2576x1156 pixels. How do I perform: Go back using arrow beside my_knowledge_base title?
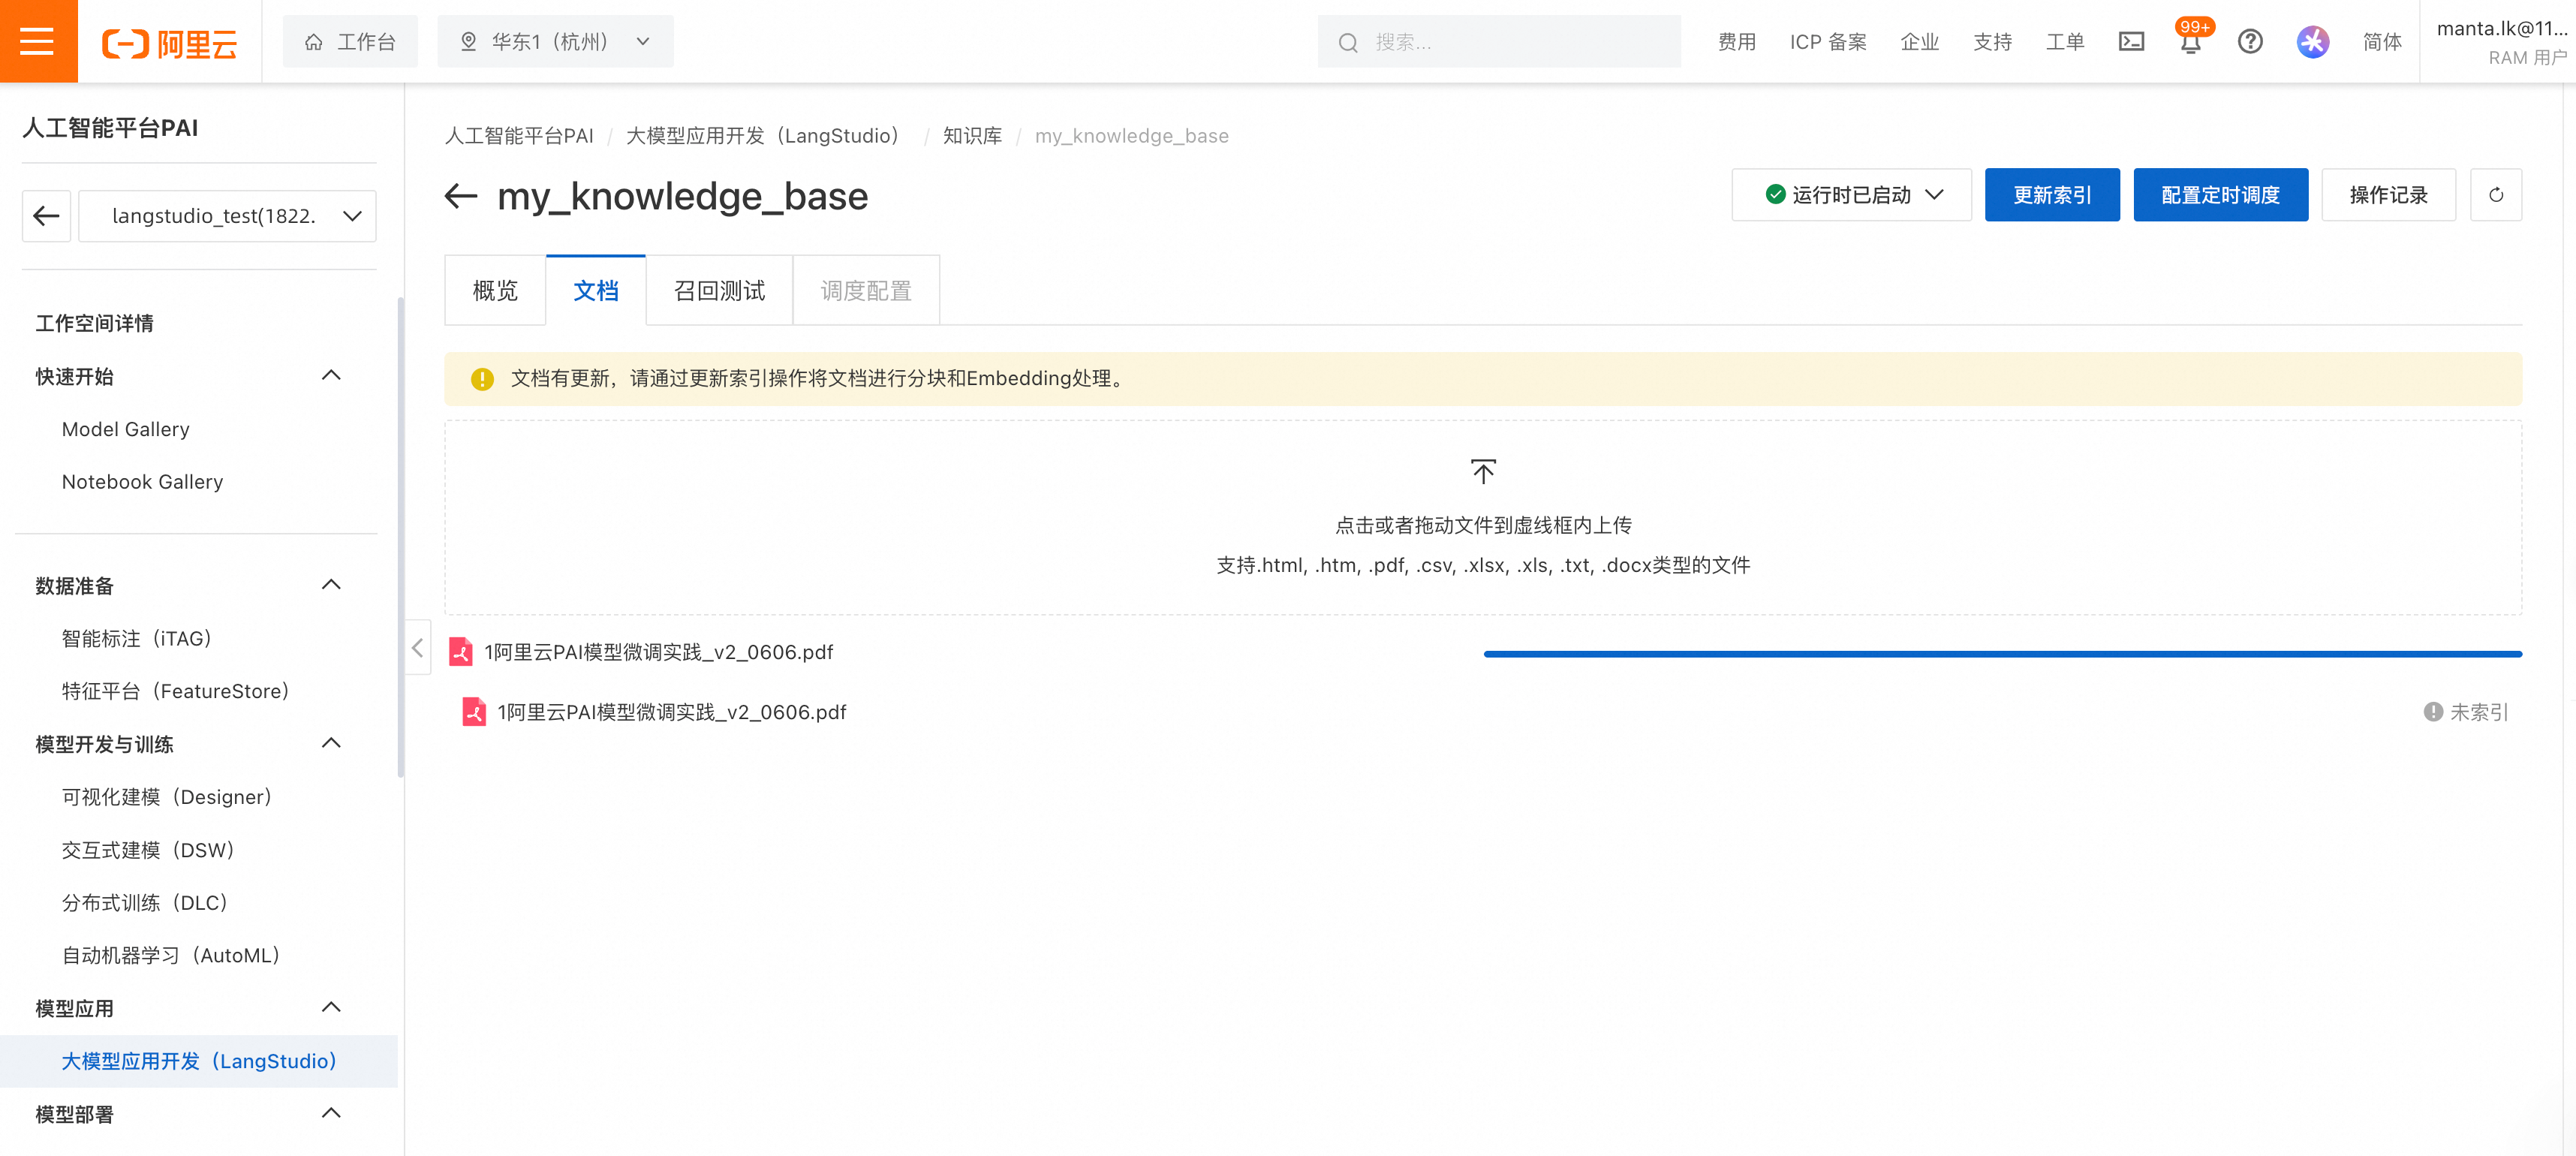pyautogui.click(x=460, y=196)
